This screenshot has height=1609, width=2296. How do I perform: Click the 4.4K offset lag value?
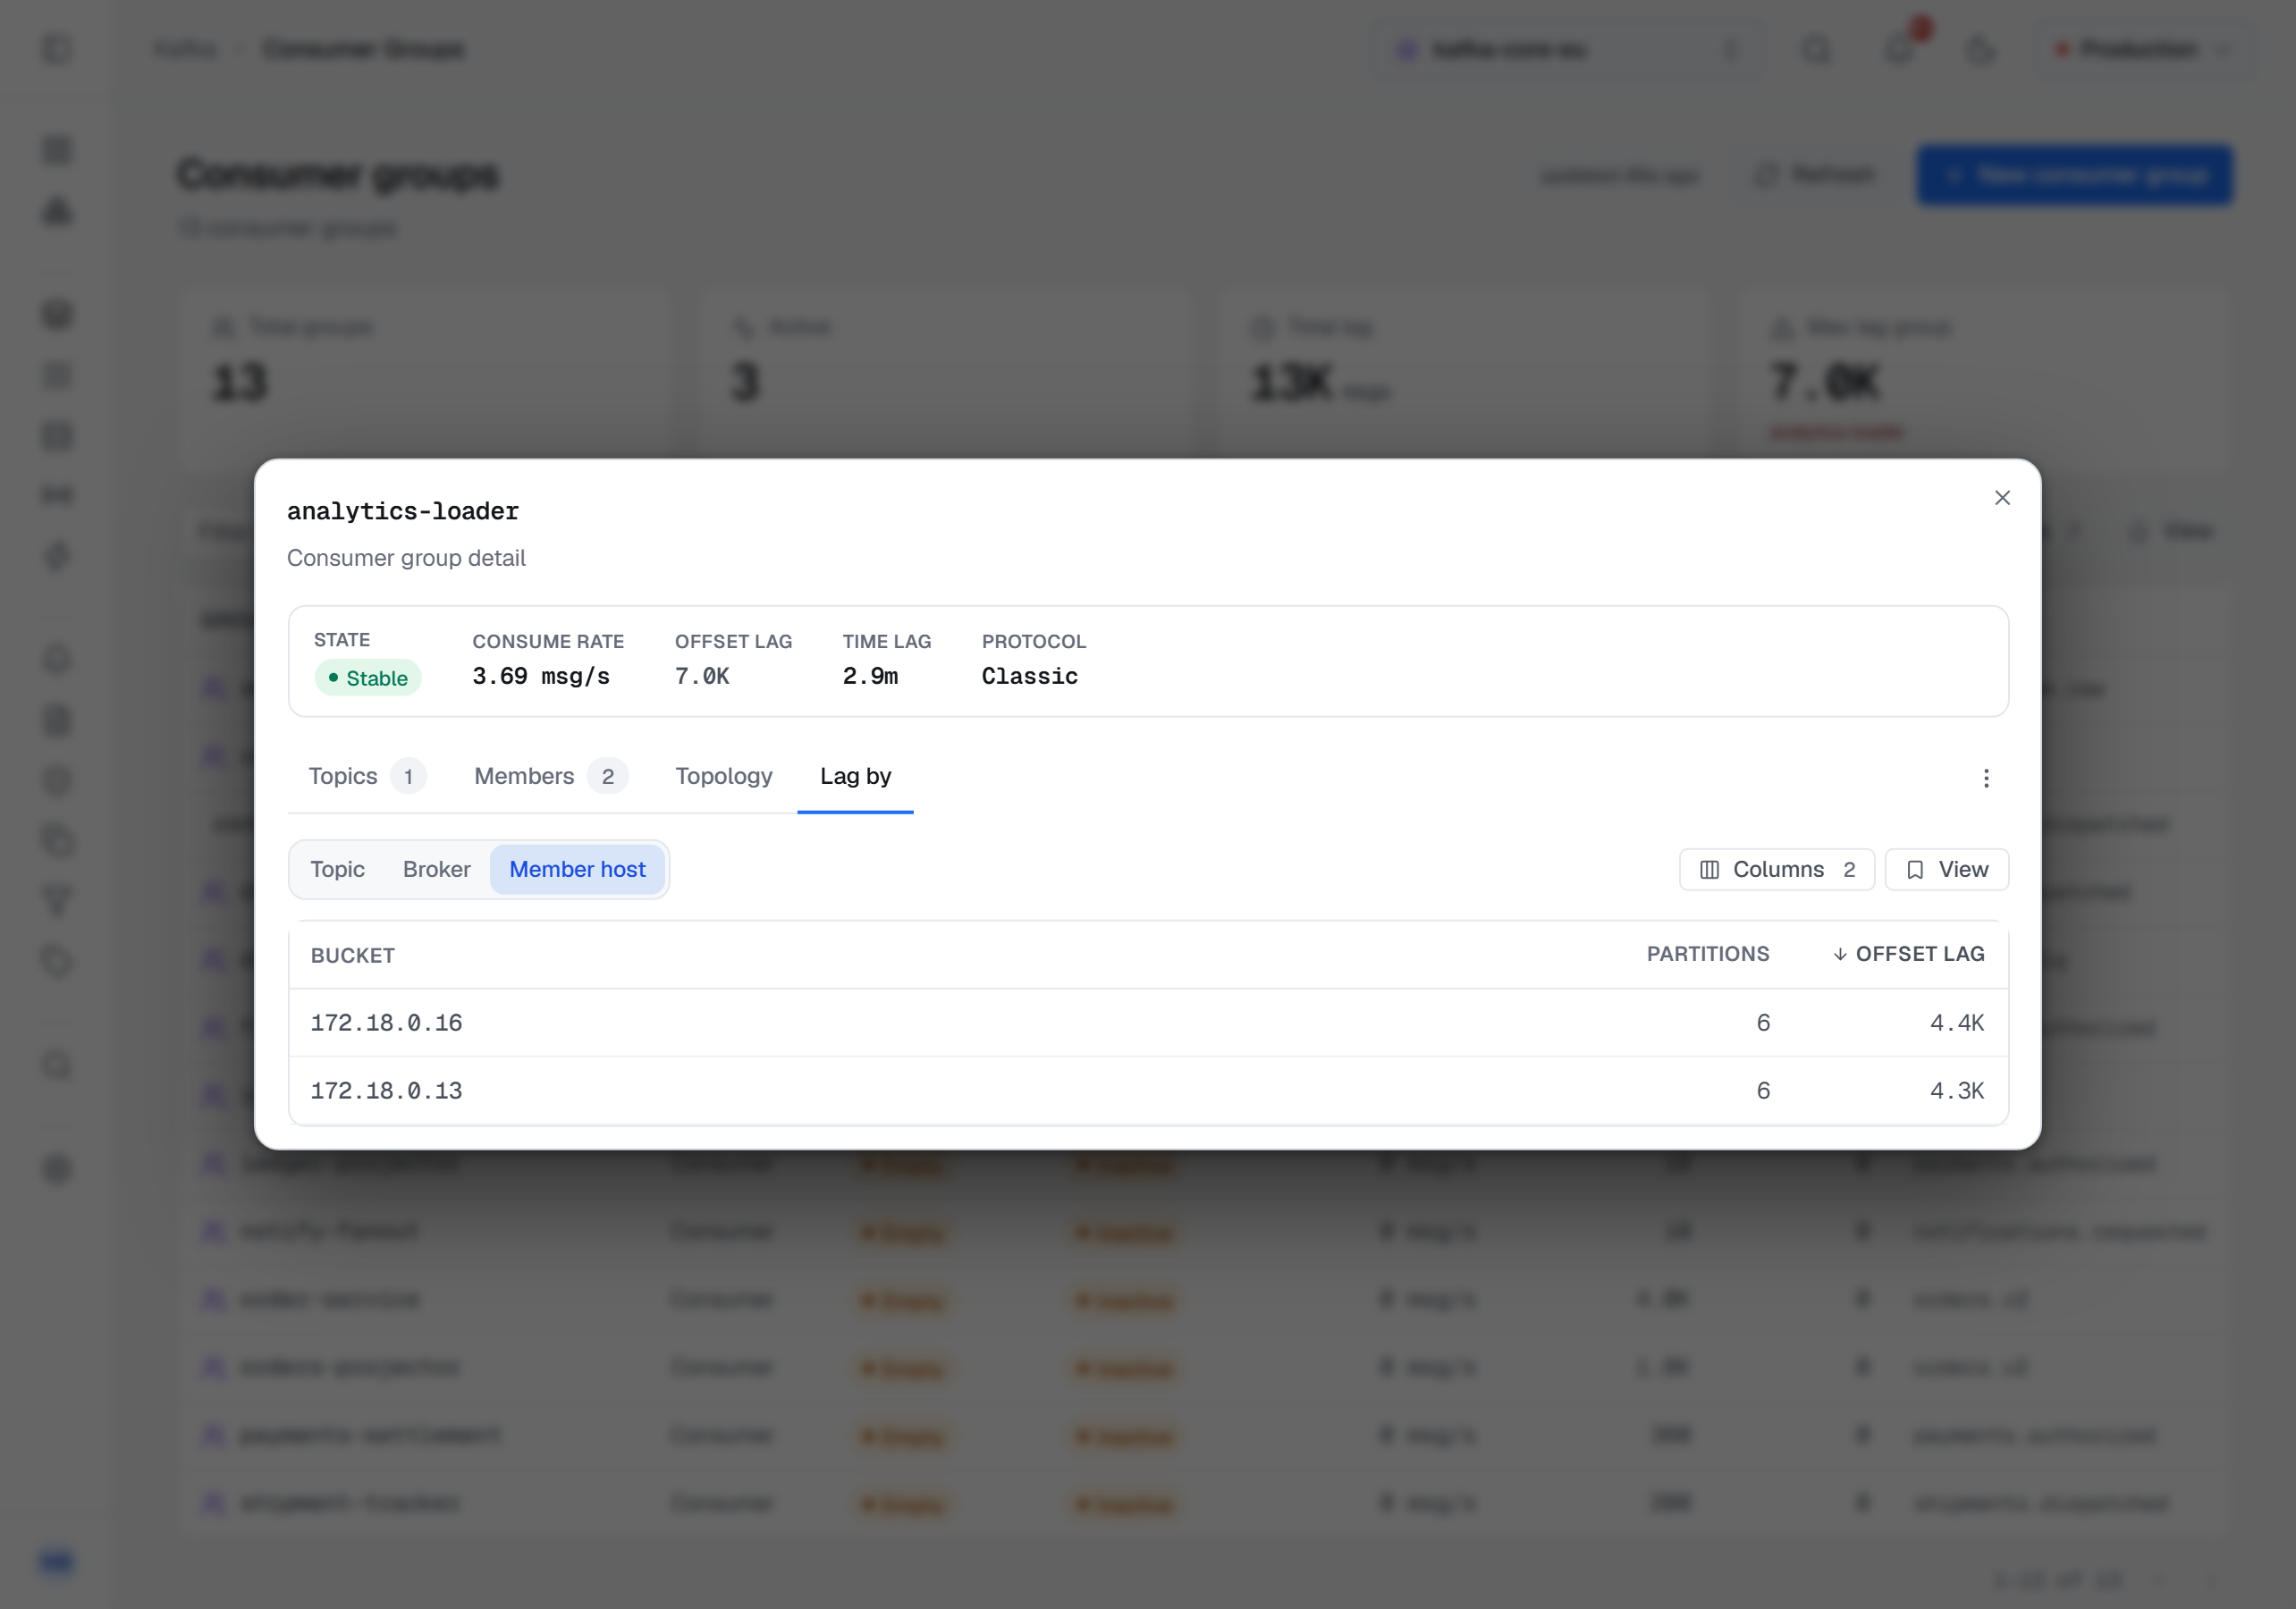(1957, 1023)
